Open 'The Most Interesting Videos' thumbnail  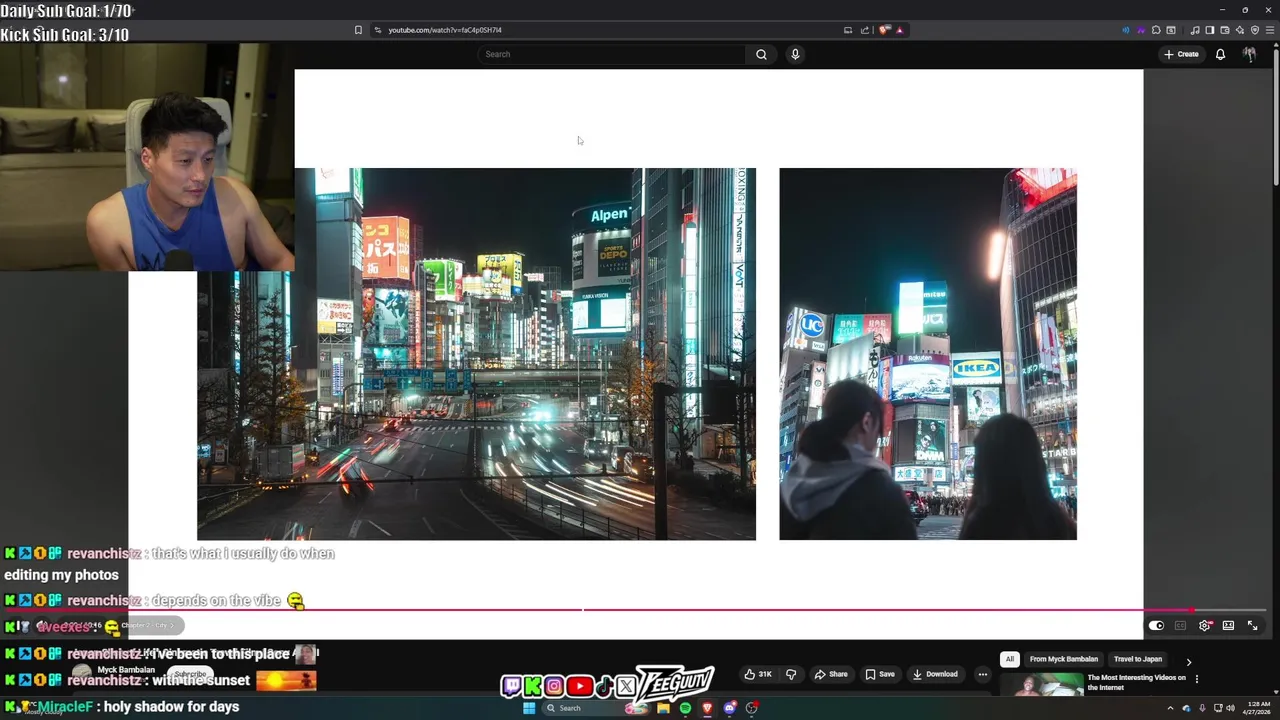point(1041,686)
